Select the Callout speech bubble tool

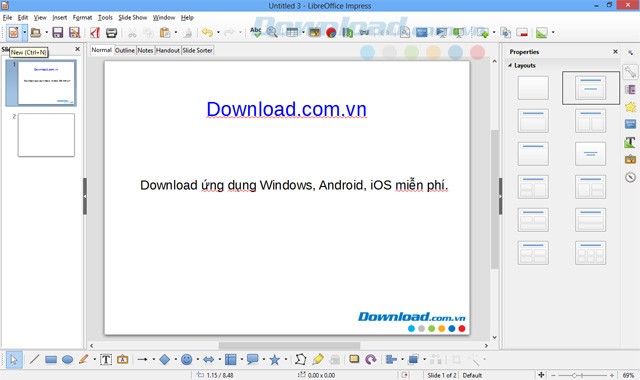(253, 360)
